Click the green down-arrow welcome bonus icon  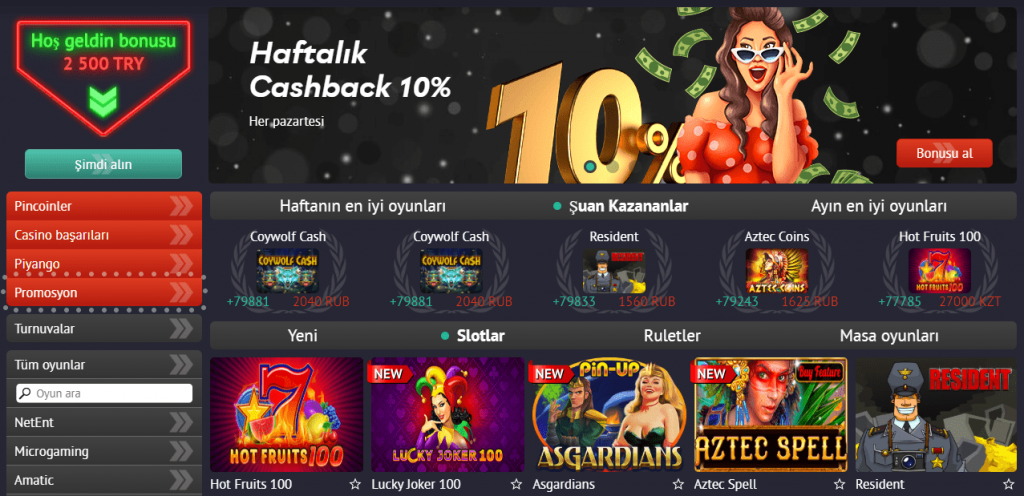tap(103, 102)
